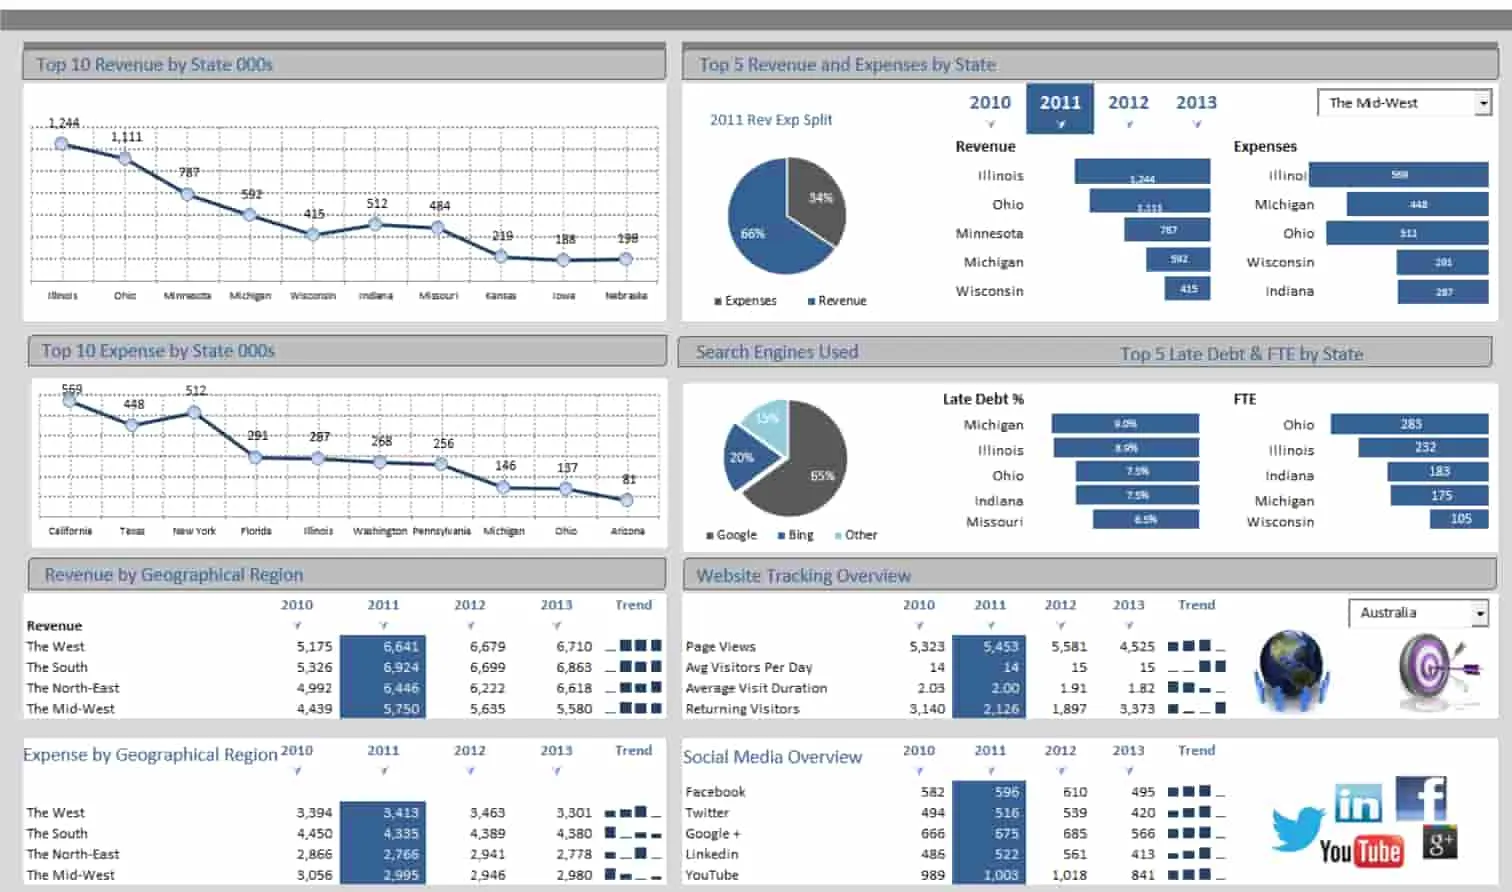
Task: Click the globe in hands image
Action: click(x=1290, y=669)
